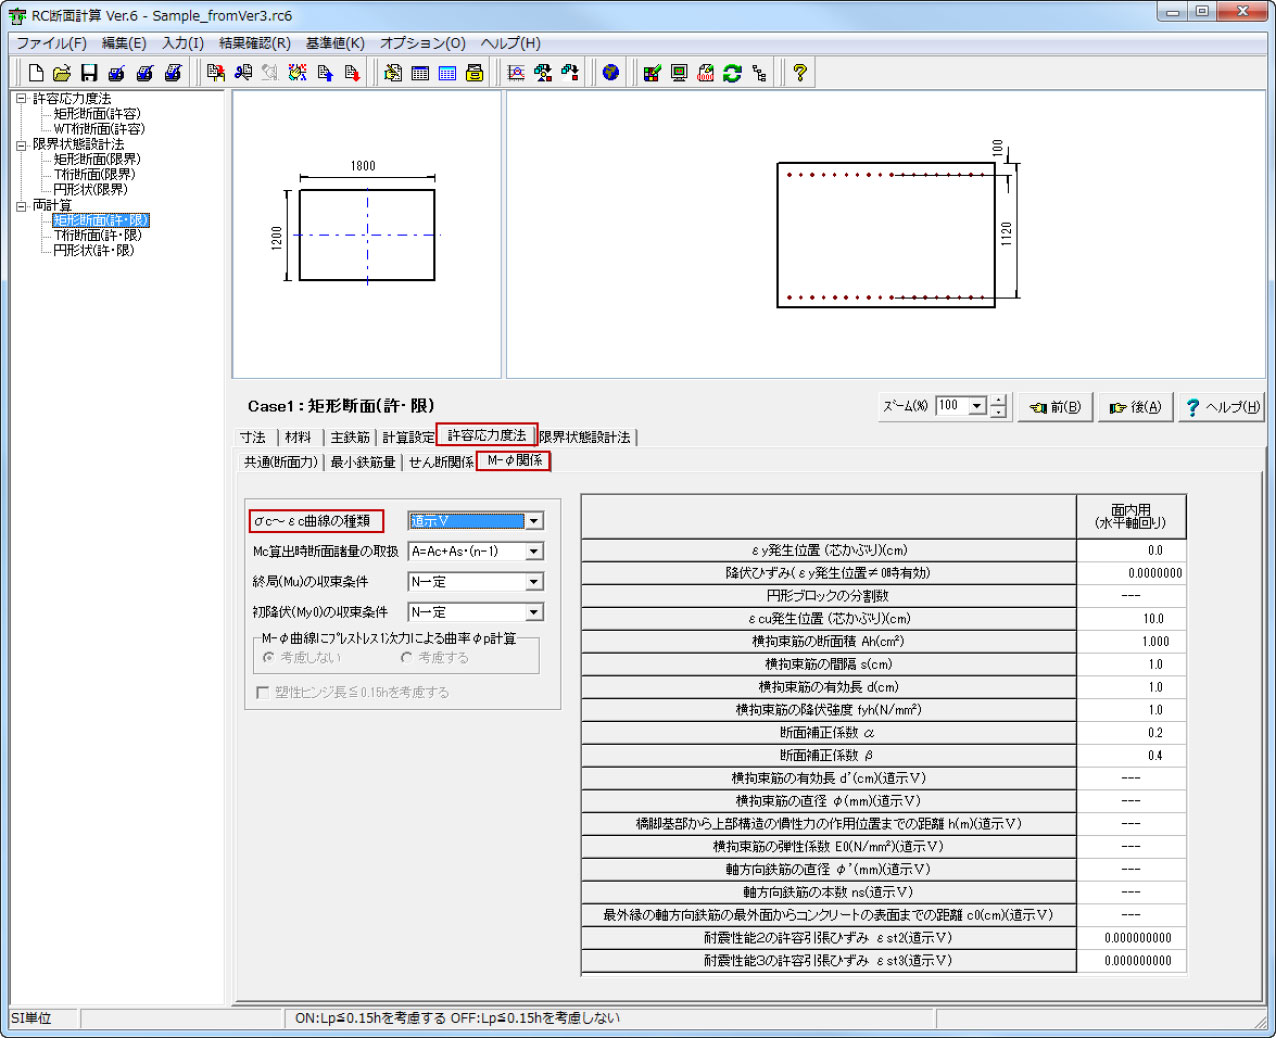This screenshot has height=1038, width=1276.
Task: Click the yellow question mark help icon
Action: [799, 73]
